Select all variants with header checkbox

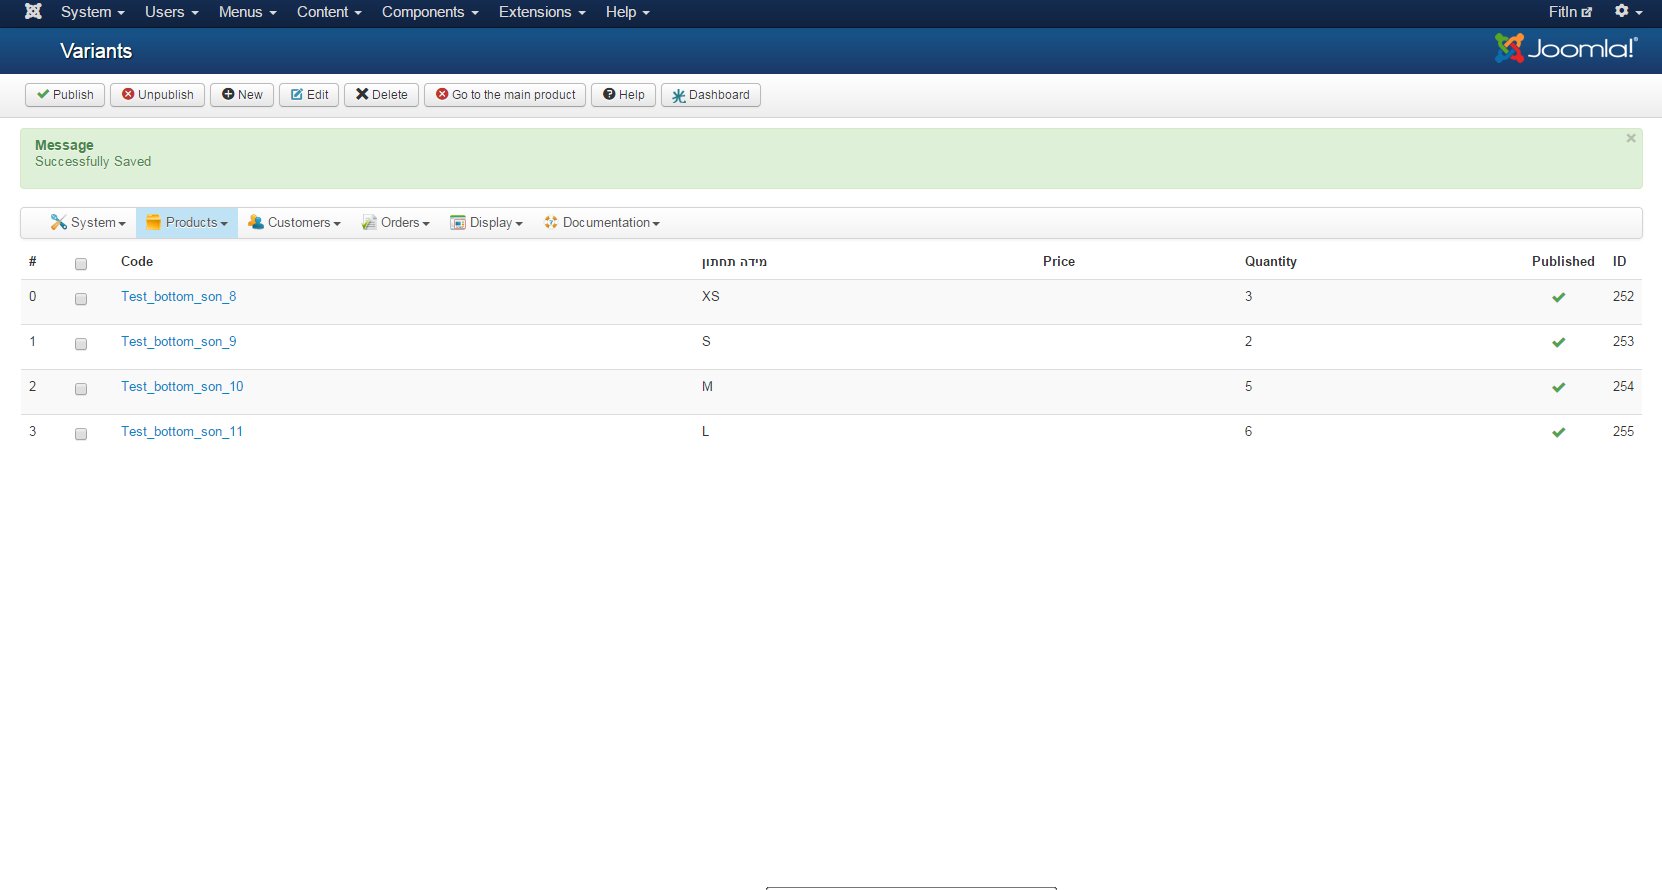(x=81, y=264)
